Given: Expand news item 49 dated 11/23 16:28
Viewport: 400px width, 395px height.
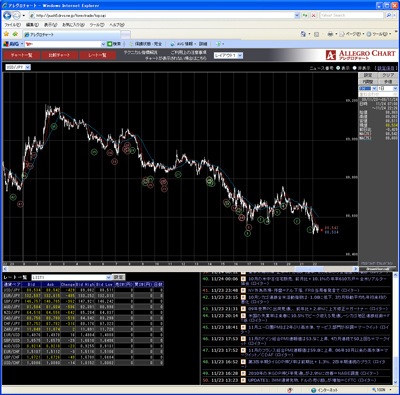Looking at the screenshot, I should point(243,373).
